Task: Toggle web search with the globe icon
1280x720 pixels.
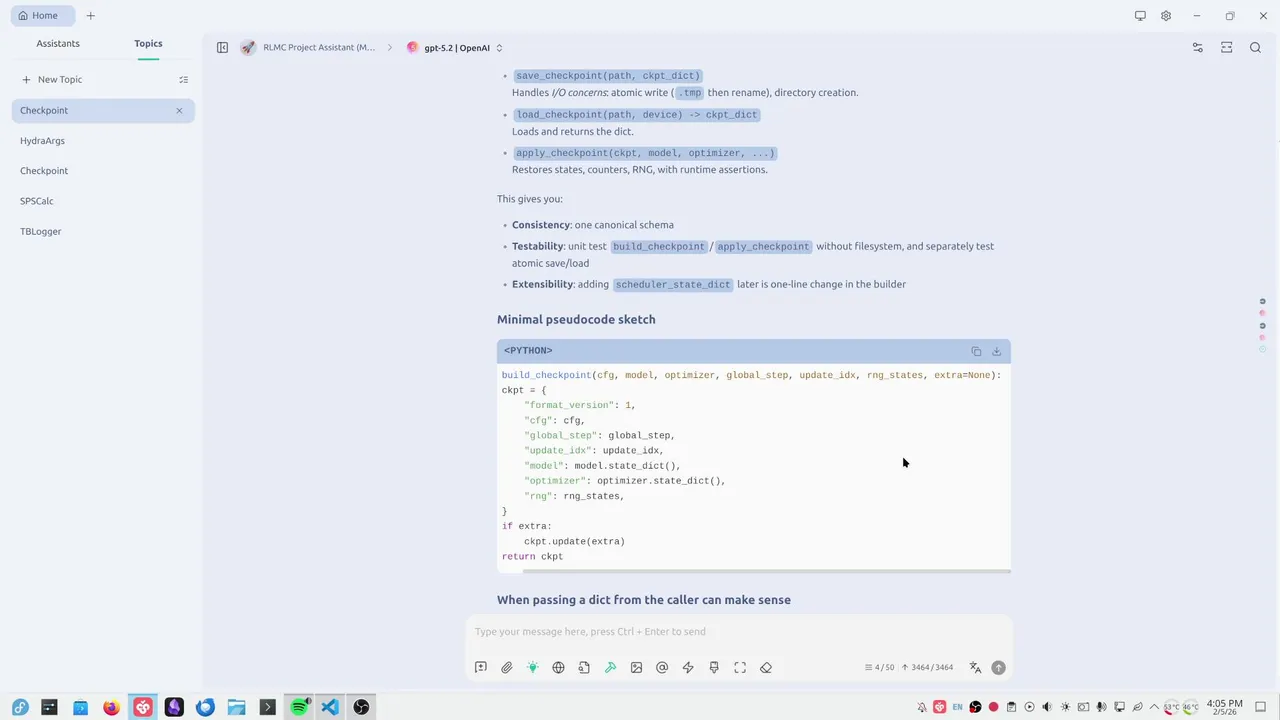Action: tap(558, 668)
